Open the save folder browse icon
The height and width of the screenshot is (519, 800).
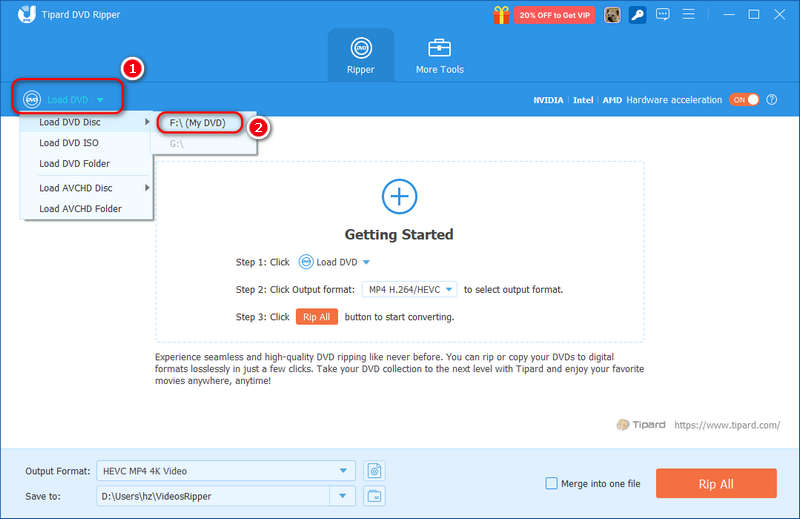pyautogui.click(x=375, y=495)
